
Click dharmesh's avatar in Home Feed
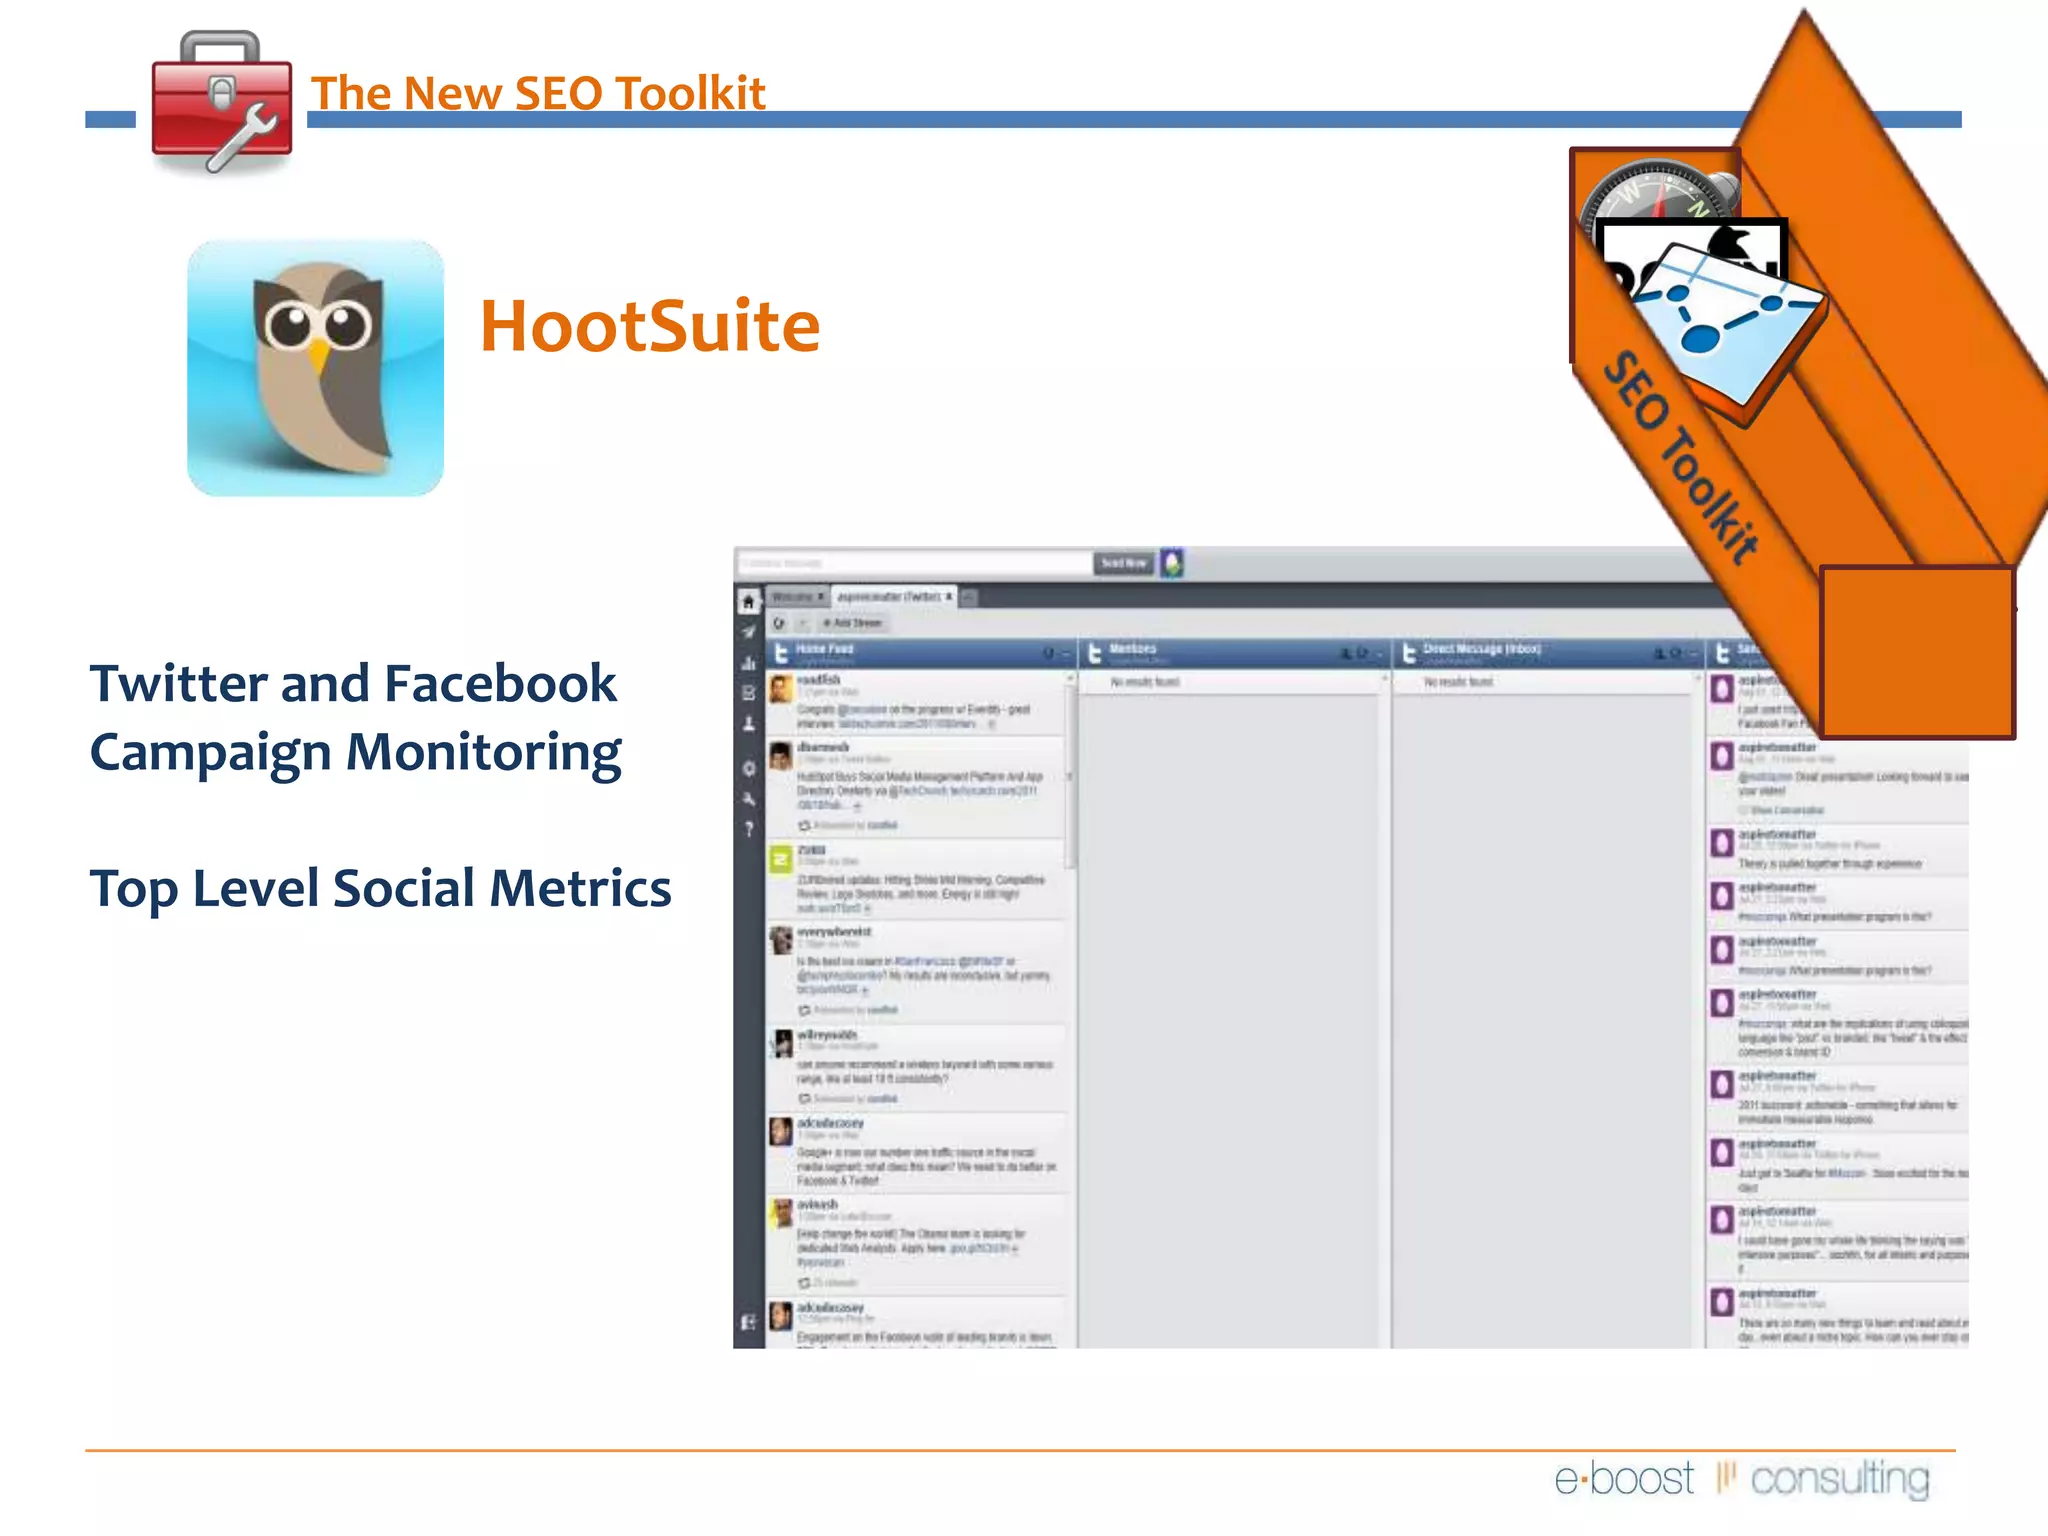point(781,756)
